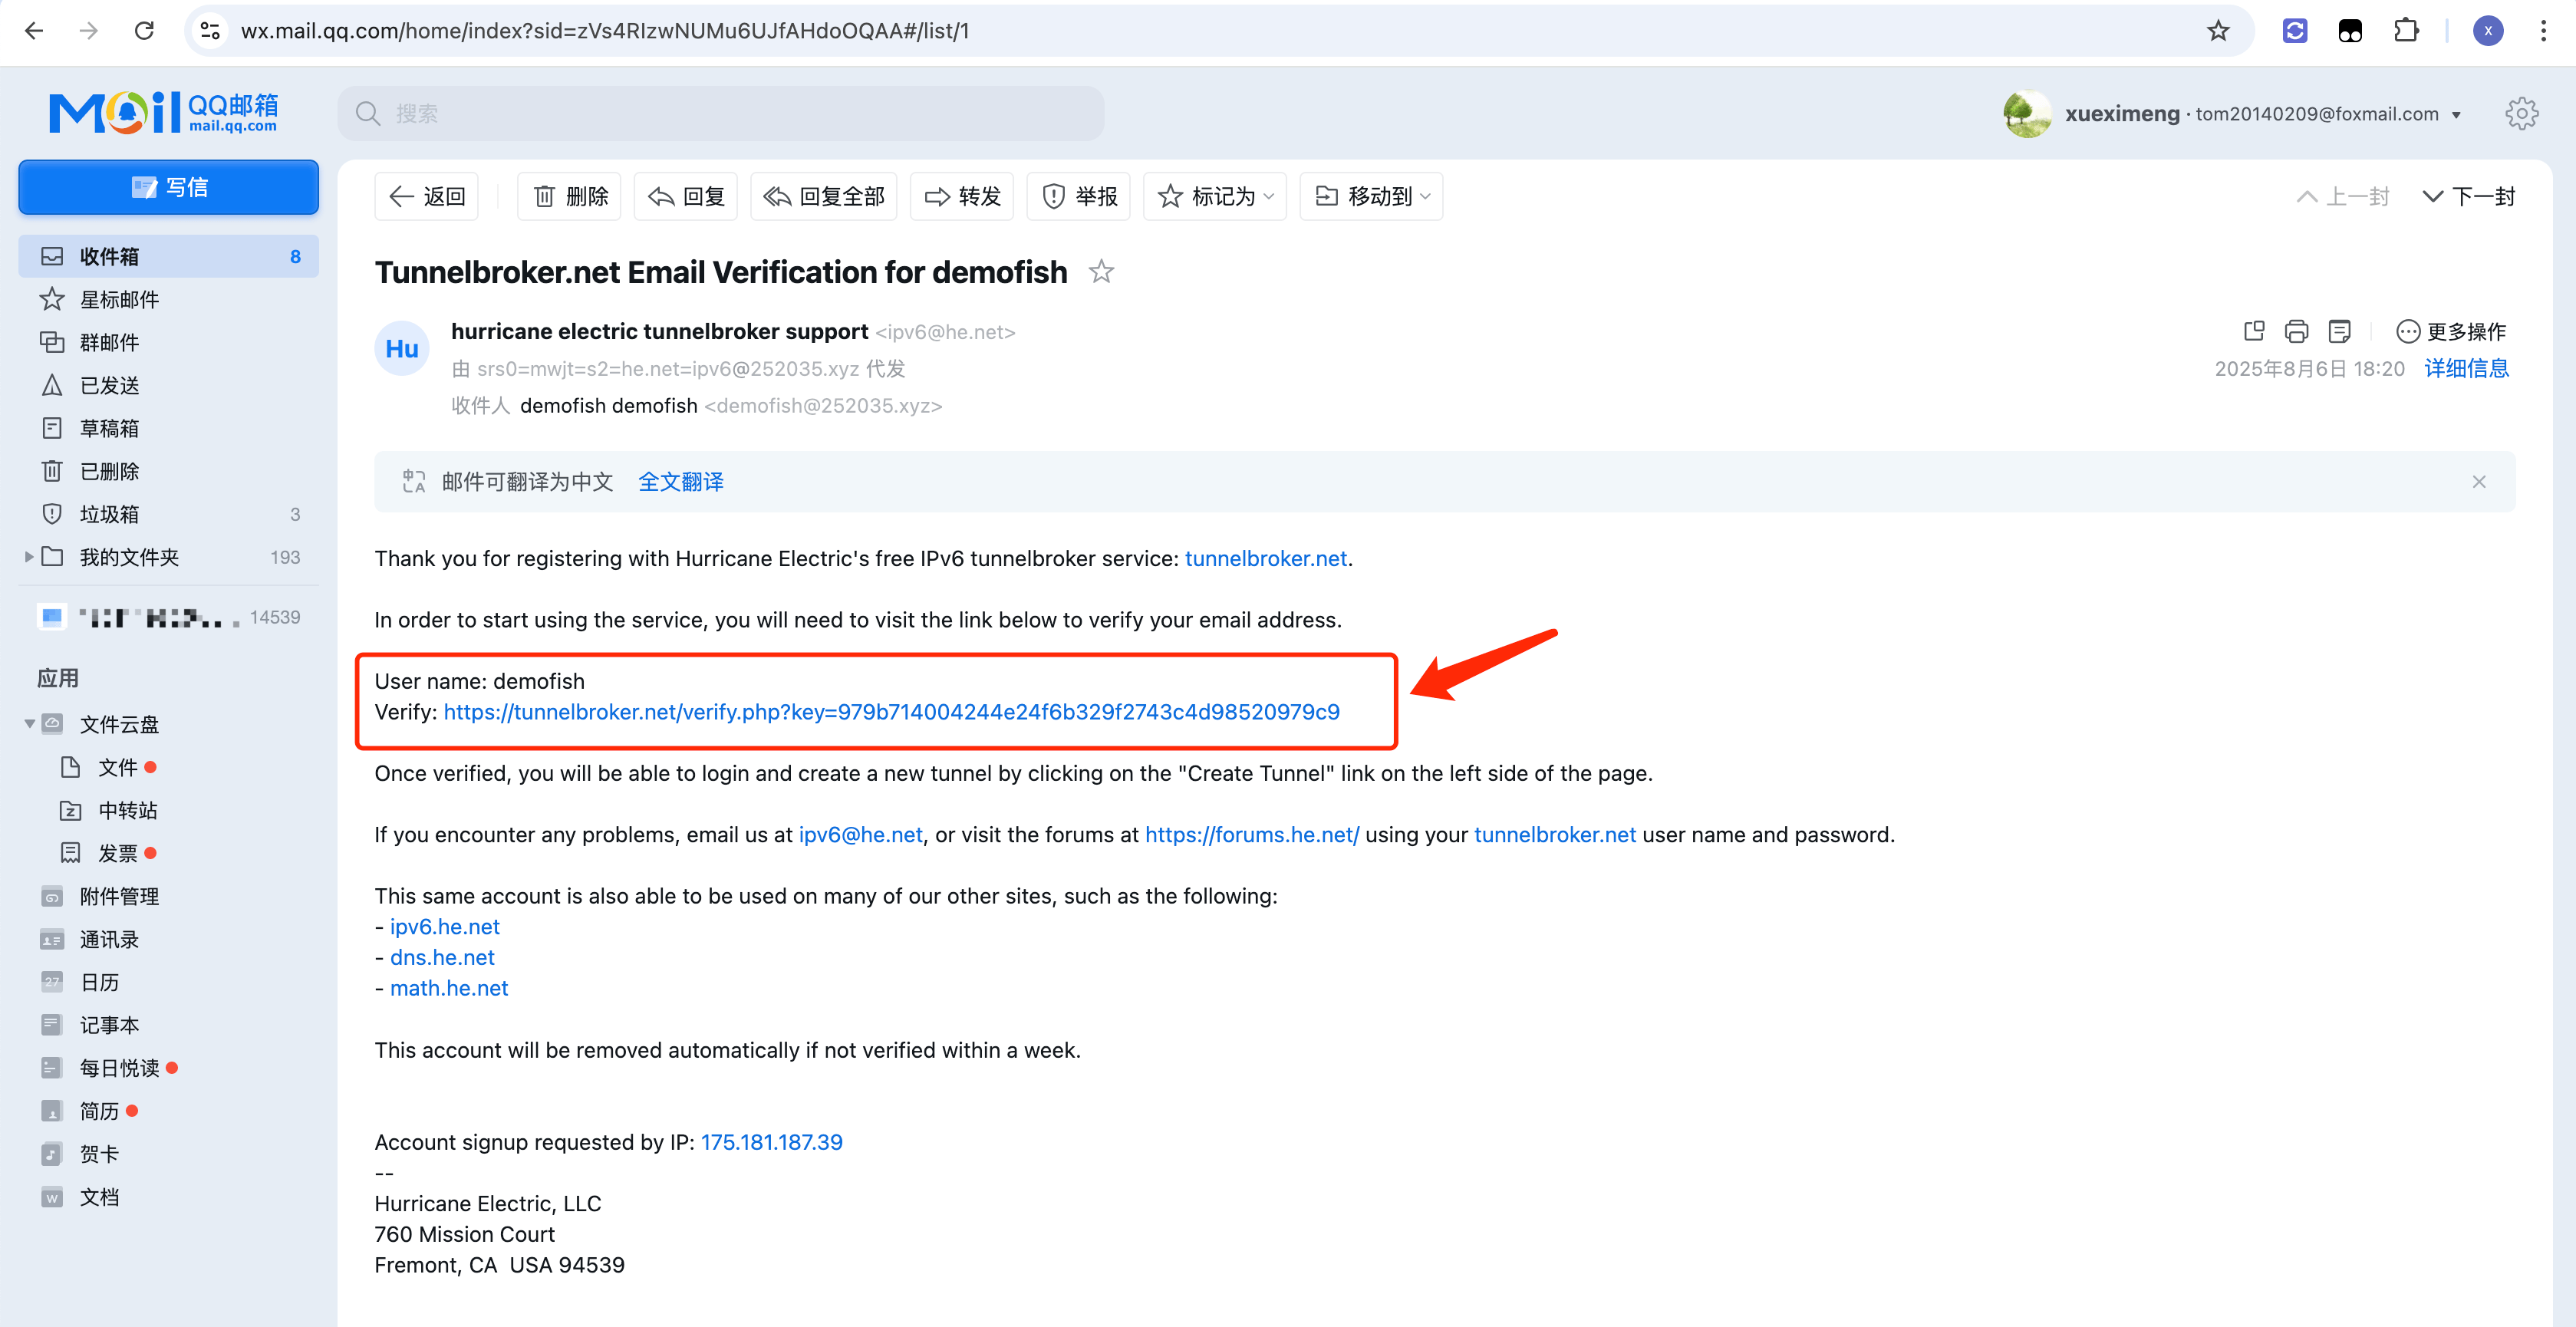Viewport: 2576px width, 1327px height.
Task: Open the 移动到 (move to) dropdown
Action: tap(1371, 196)
